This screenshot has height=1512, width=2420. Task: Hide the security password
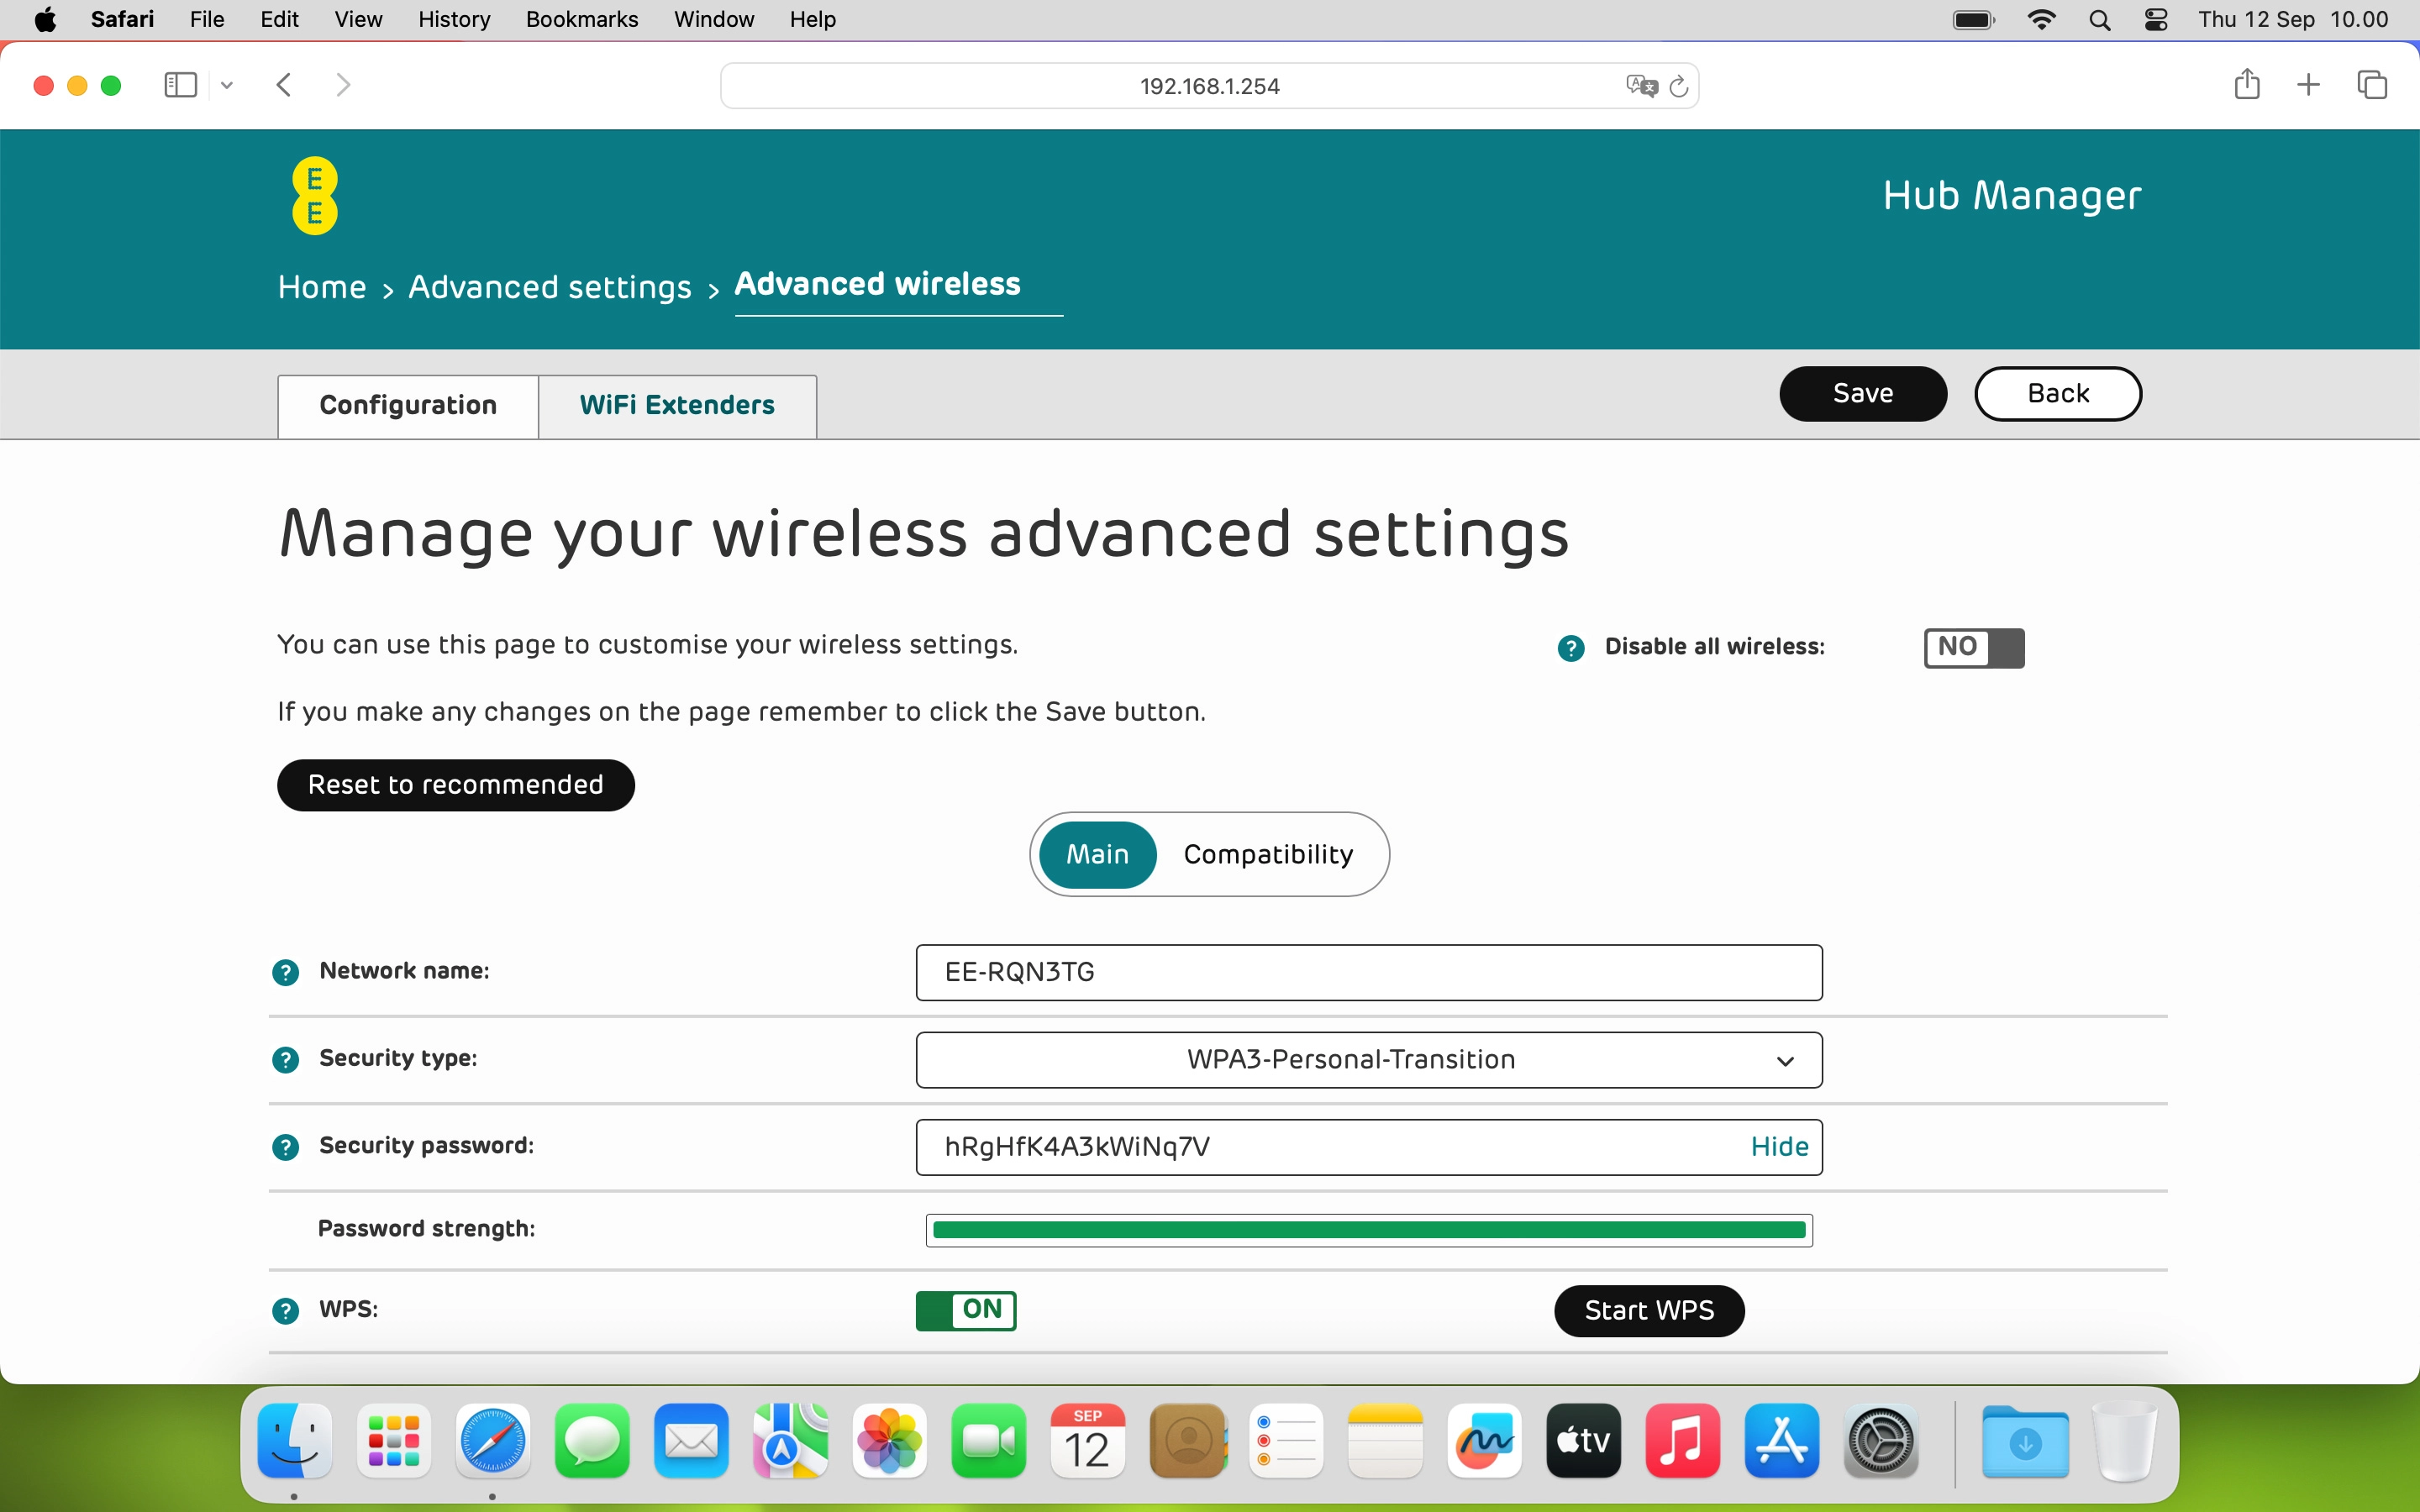1779,1146
